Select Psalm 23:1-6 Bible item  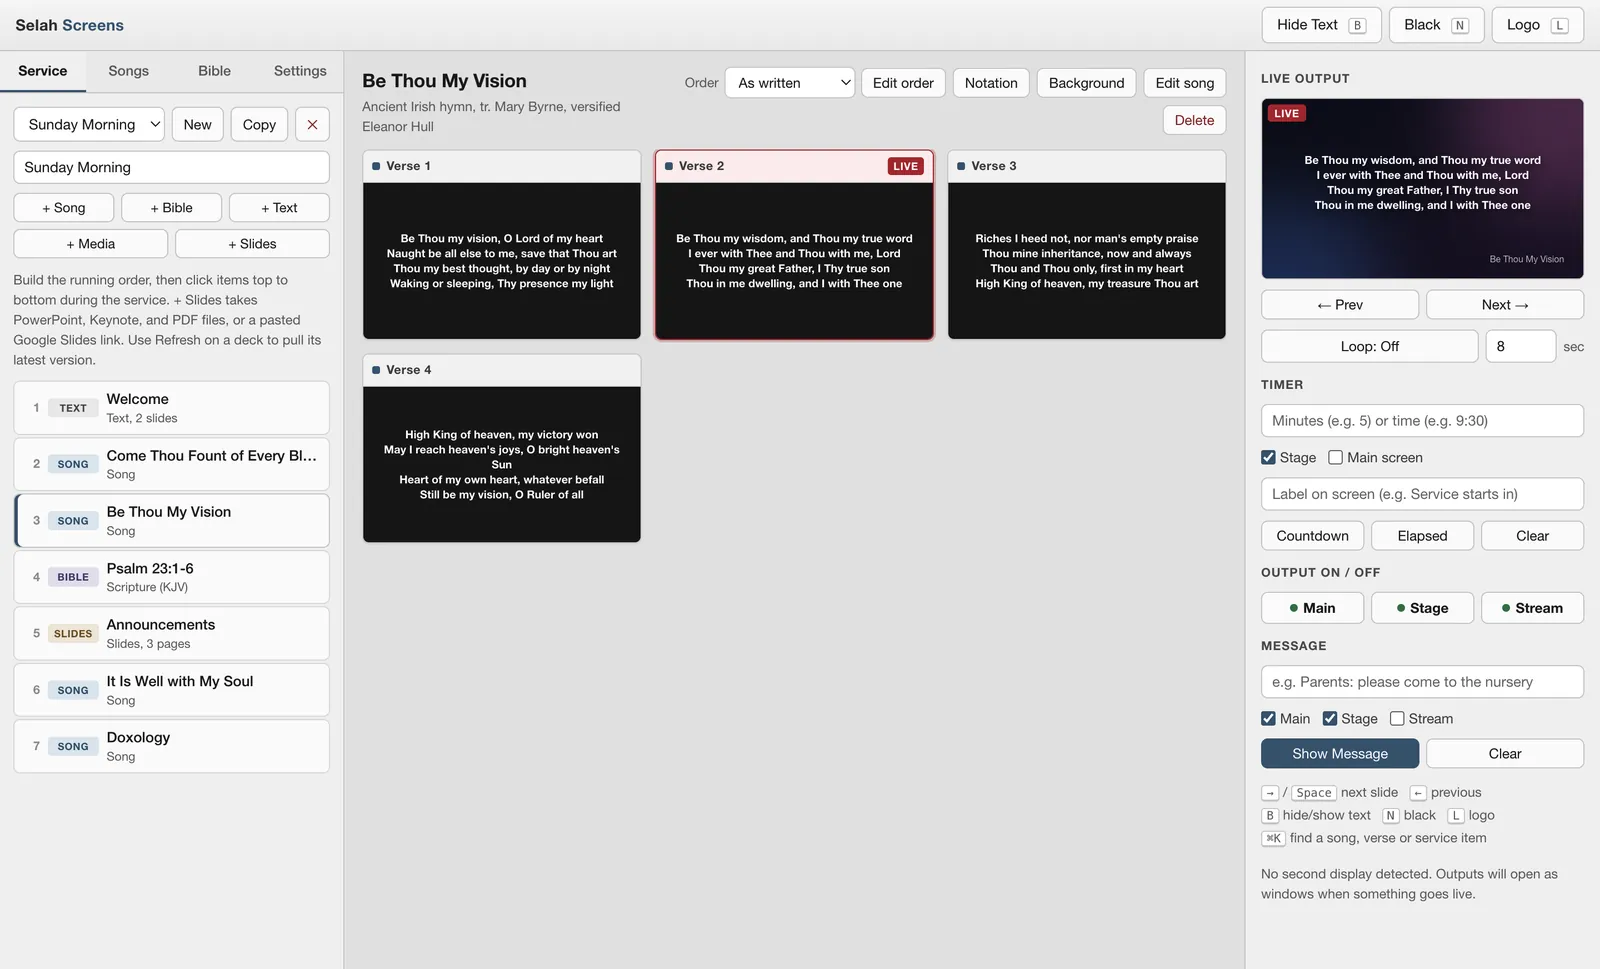pos(172,577)
